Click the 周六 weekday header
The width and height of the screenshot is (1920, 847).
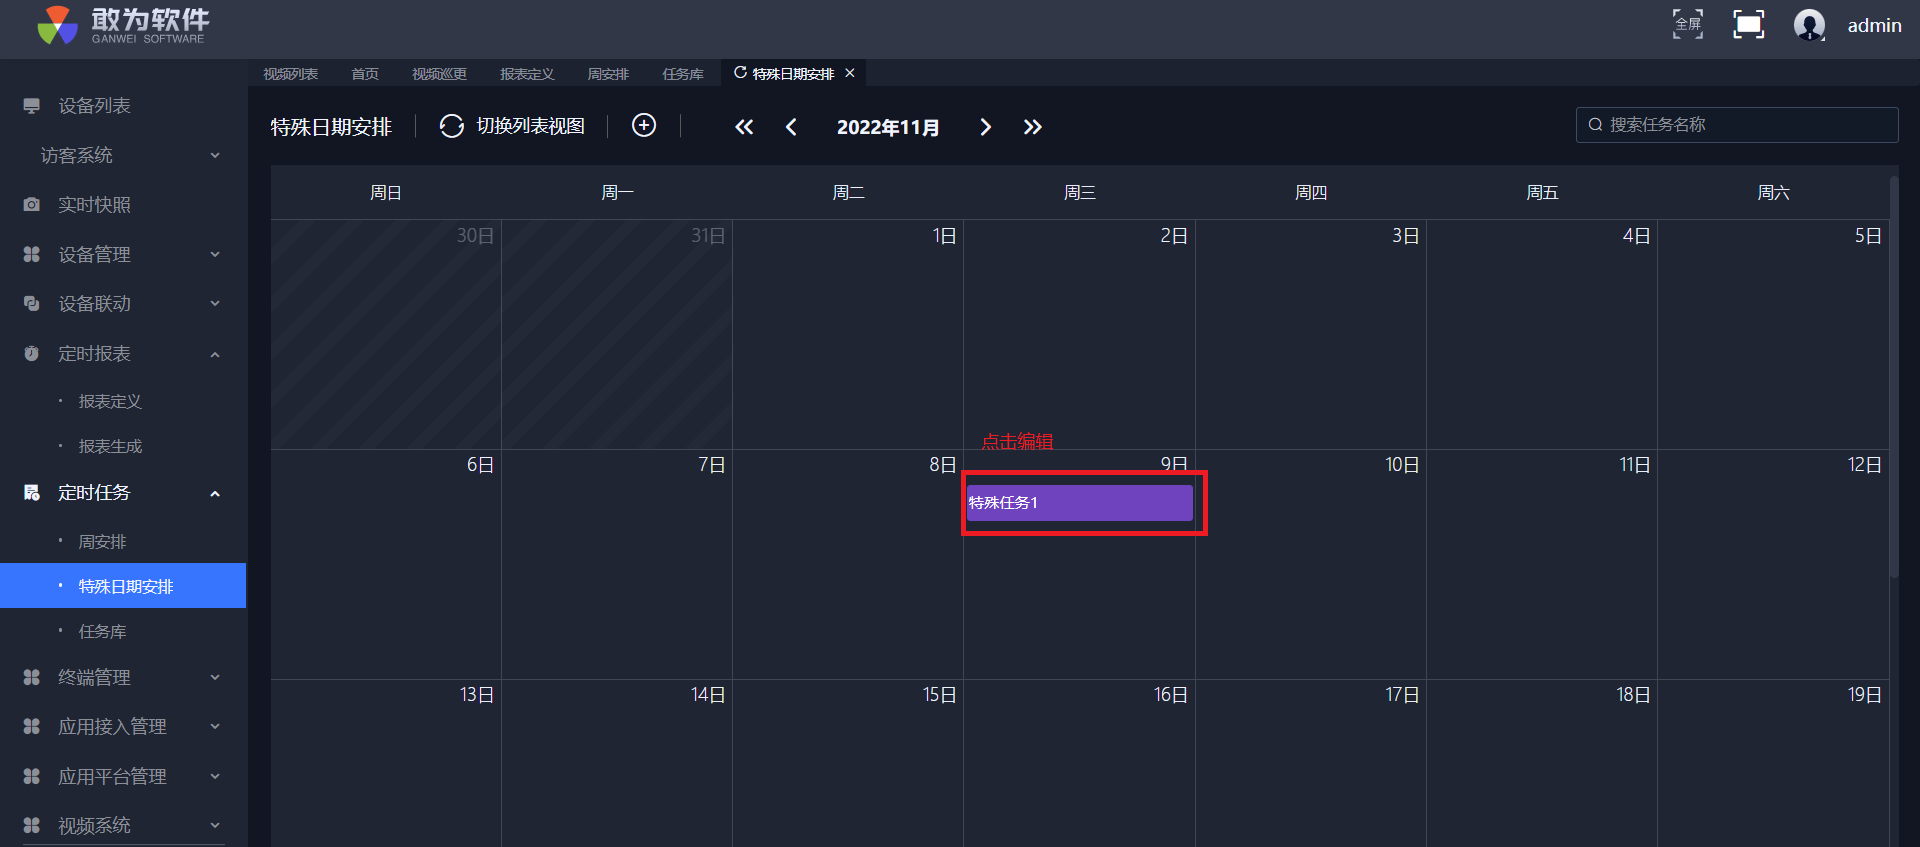tap(1773, 193)
